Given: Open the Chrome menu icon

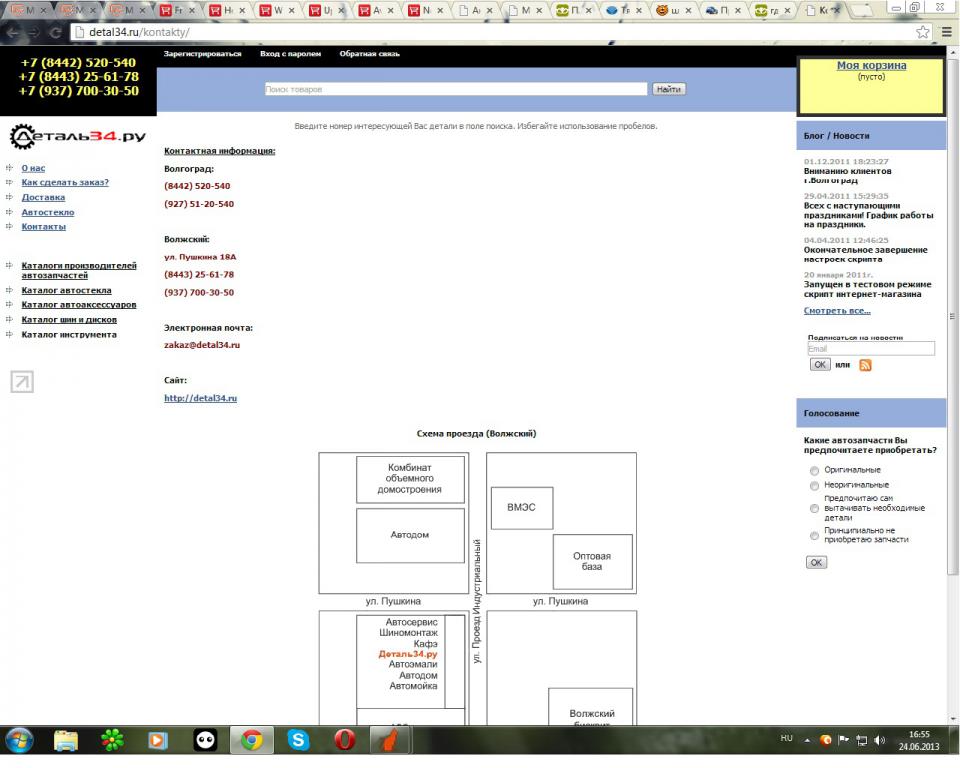Looking at the screenshot, I should point(946,32).
